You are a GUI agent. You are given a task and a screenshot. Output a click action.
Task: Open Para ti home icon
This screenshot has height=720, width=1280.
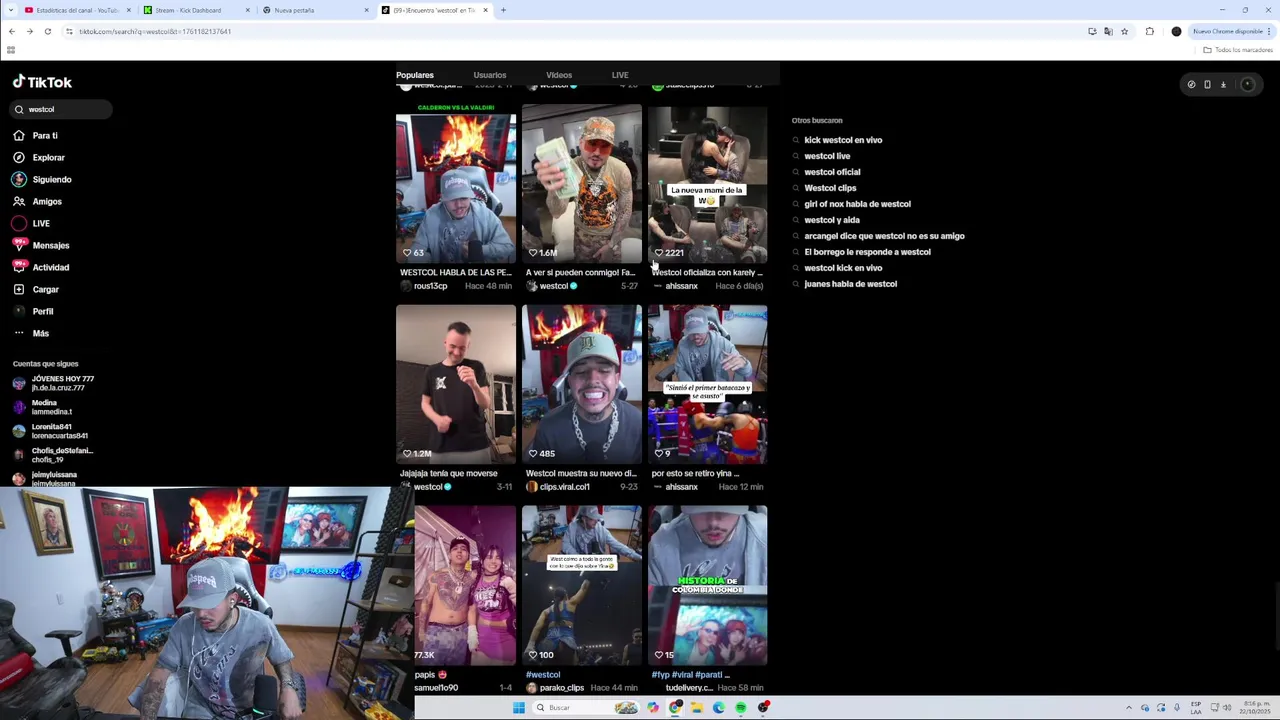19,135
